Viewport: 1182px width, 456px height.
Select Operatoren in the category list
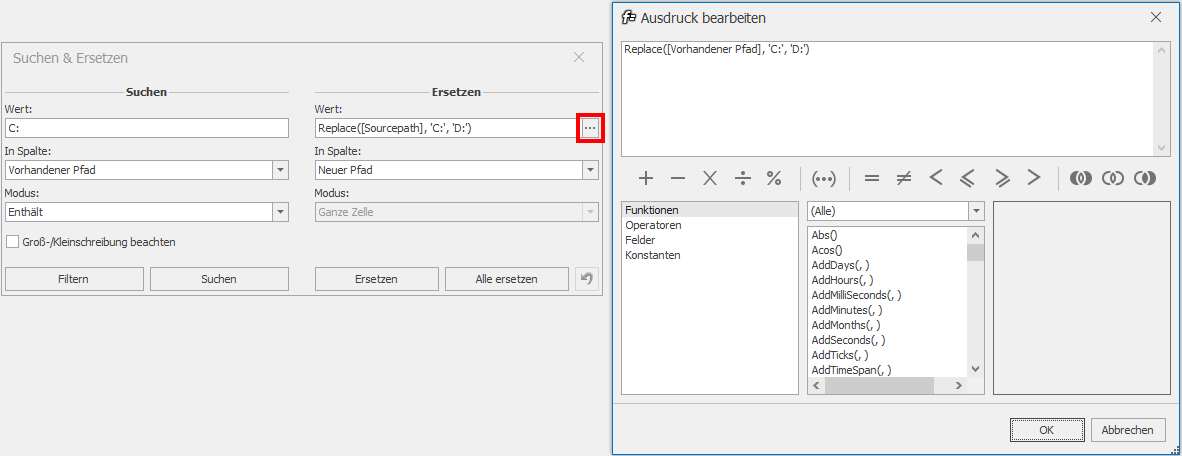[653, 226]
